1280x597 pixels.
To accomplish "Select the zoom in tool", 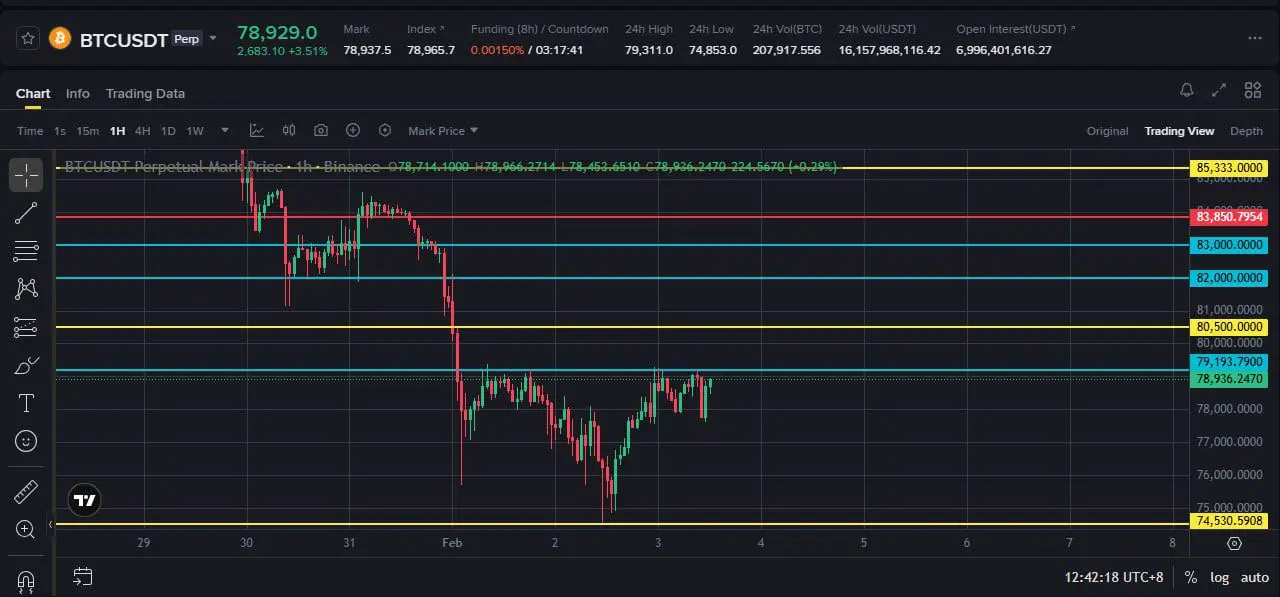I will pos(26,529).
